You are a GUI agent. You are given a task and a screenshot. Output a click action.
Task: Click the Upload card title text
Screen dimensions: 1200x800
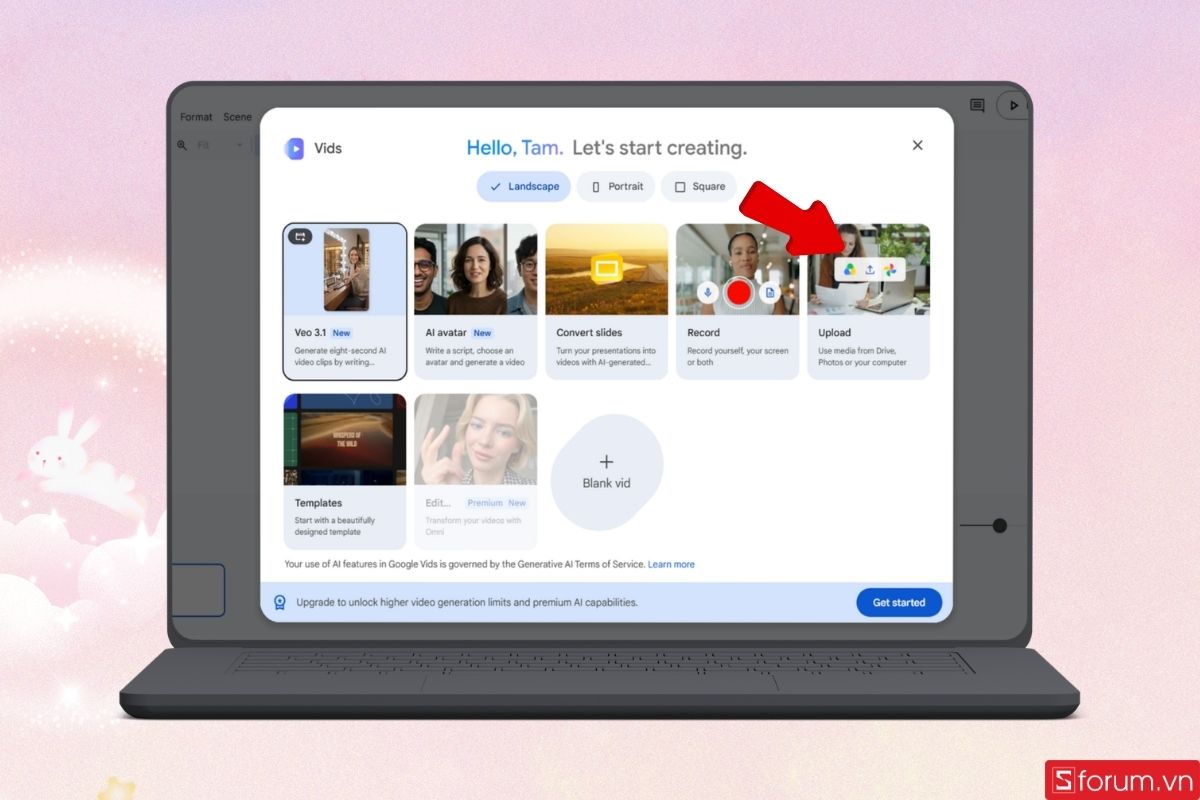tap(835, 333)
